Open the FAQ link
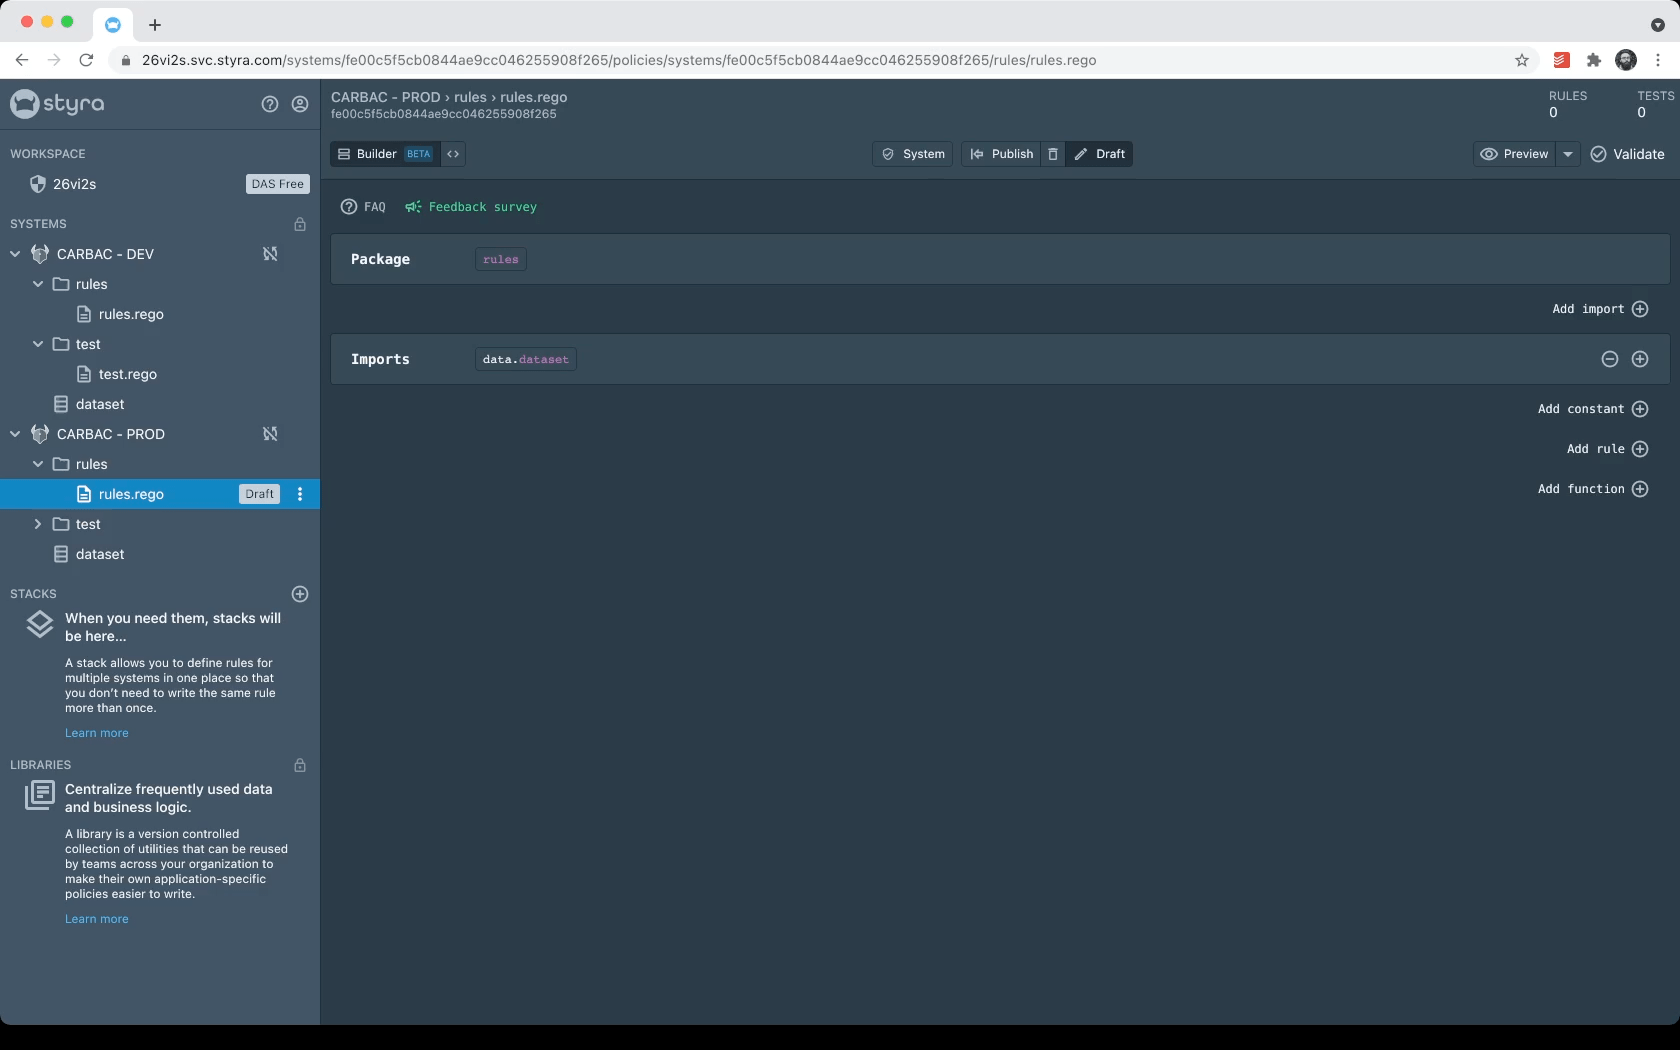This screenshot has height=1050, width=1680. click(x=363, y=207)
